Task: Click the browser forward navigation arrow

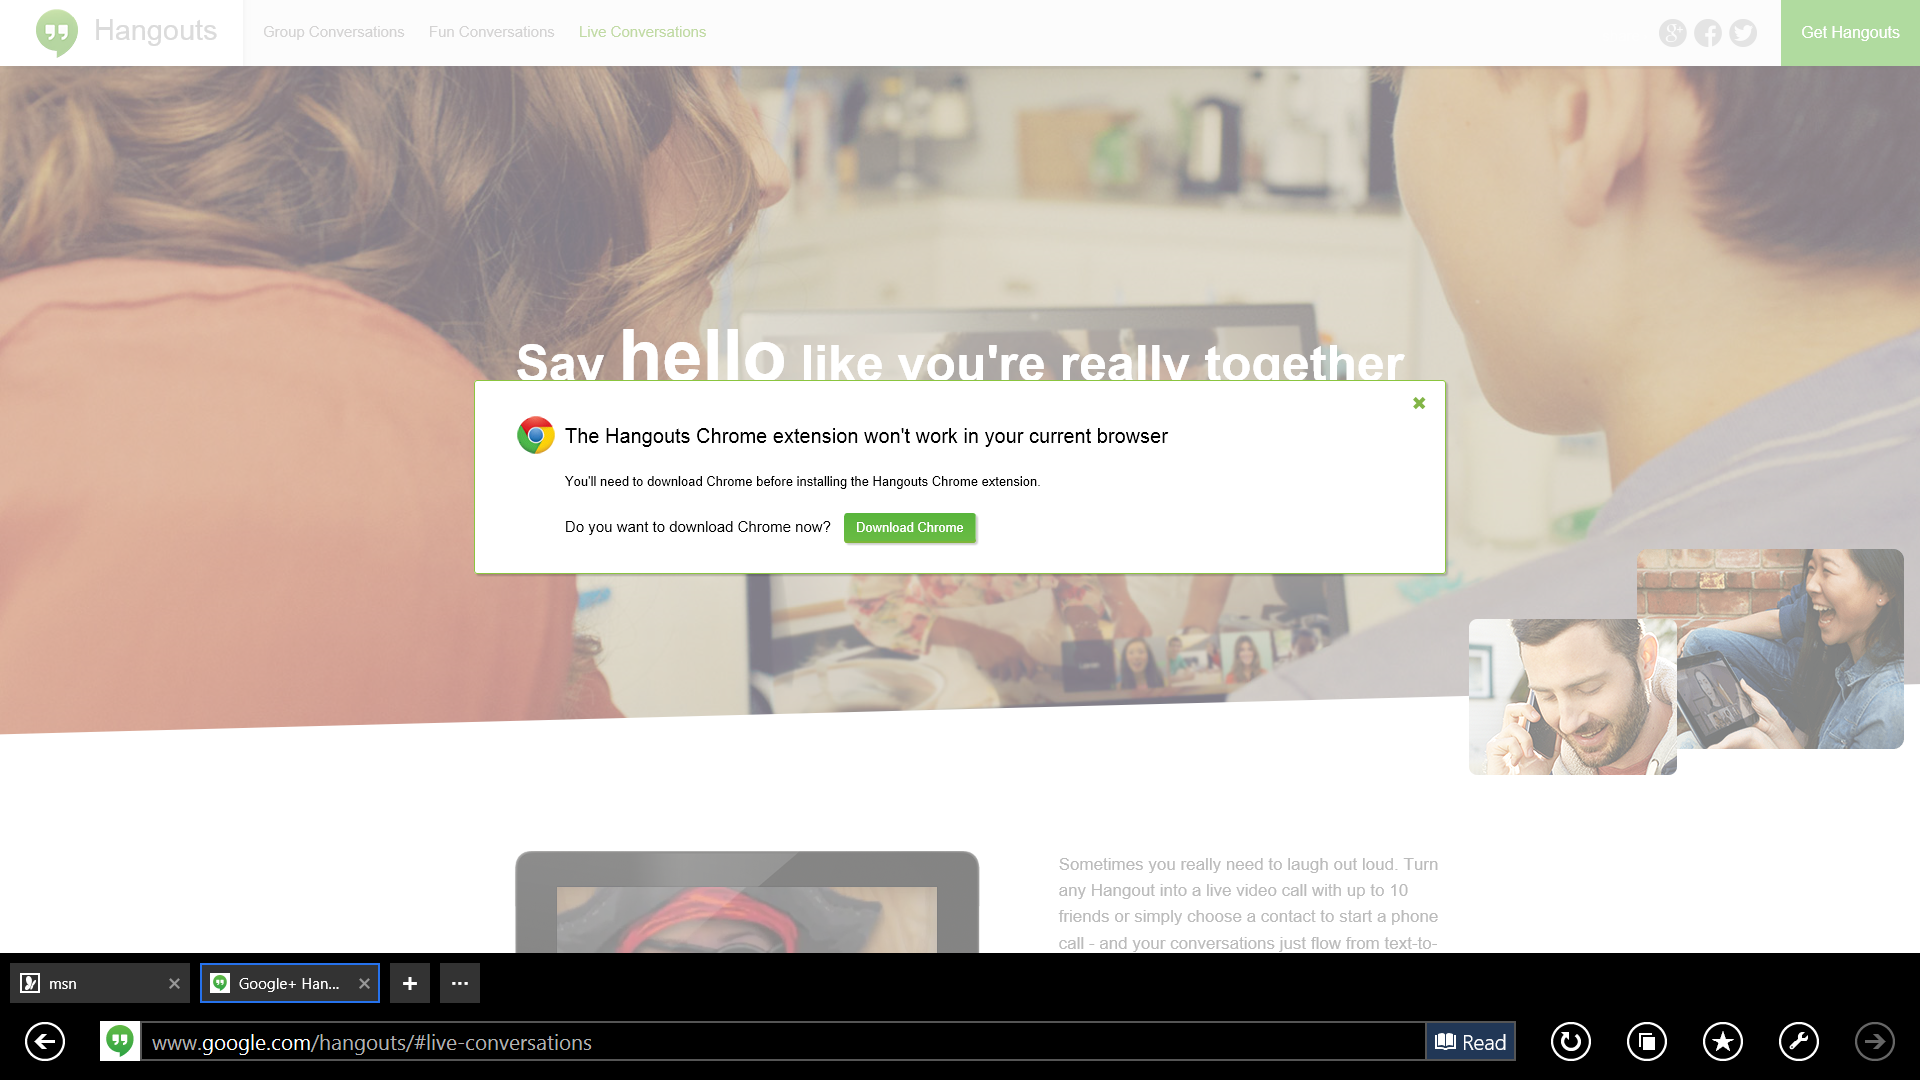Action: click(1875, 1040)
